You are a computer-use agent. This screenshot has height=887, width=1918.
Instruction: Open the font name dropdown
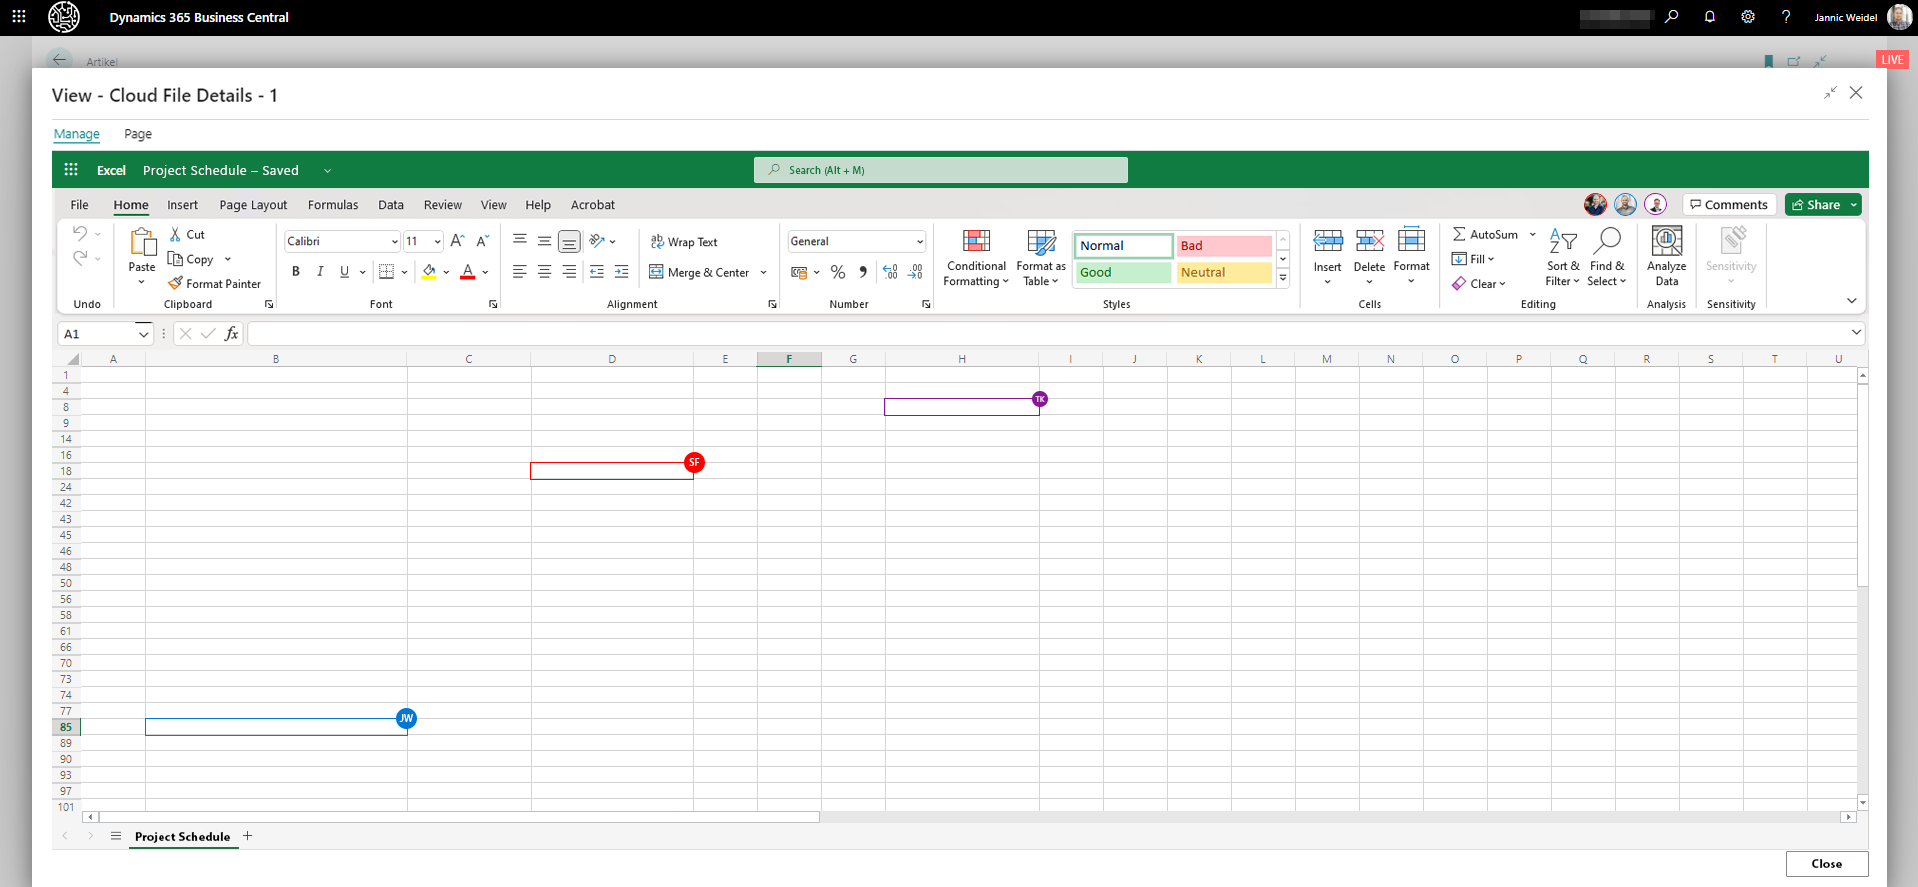click(x=394, y=241)
